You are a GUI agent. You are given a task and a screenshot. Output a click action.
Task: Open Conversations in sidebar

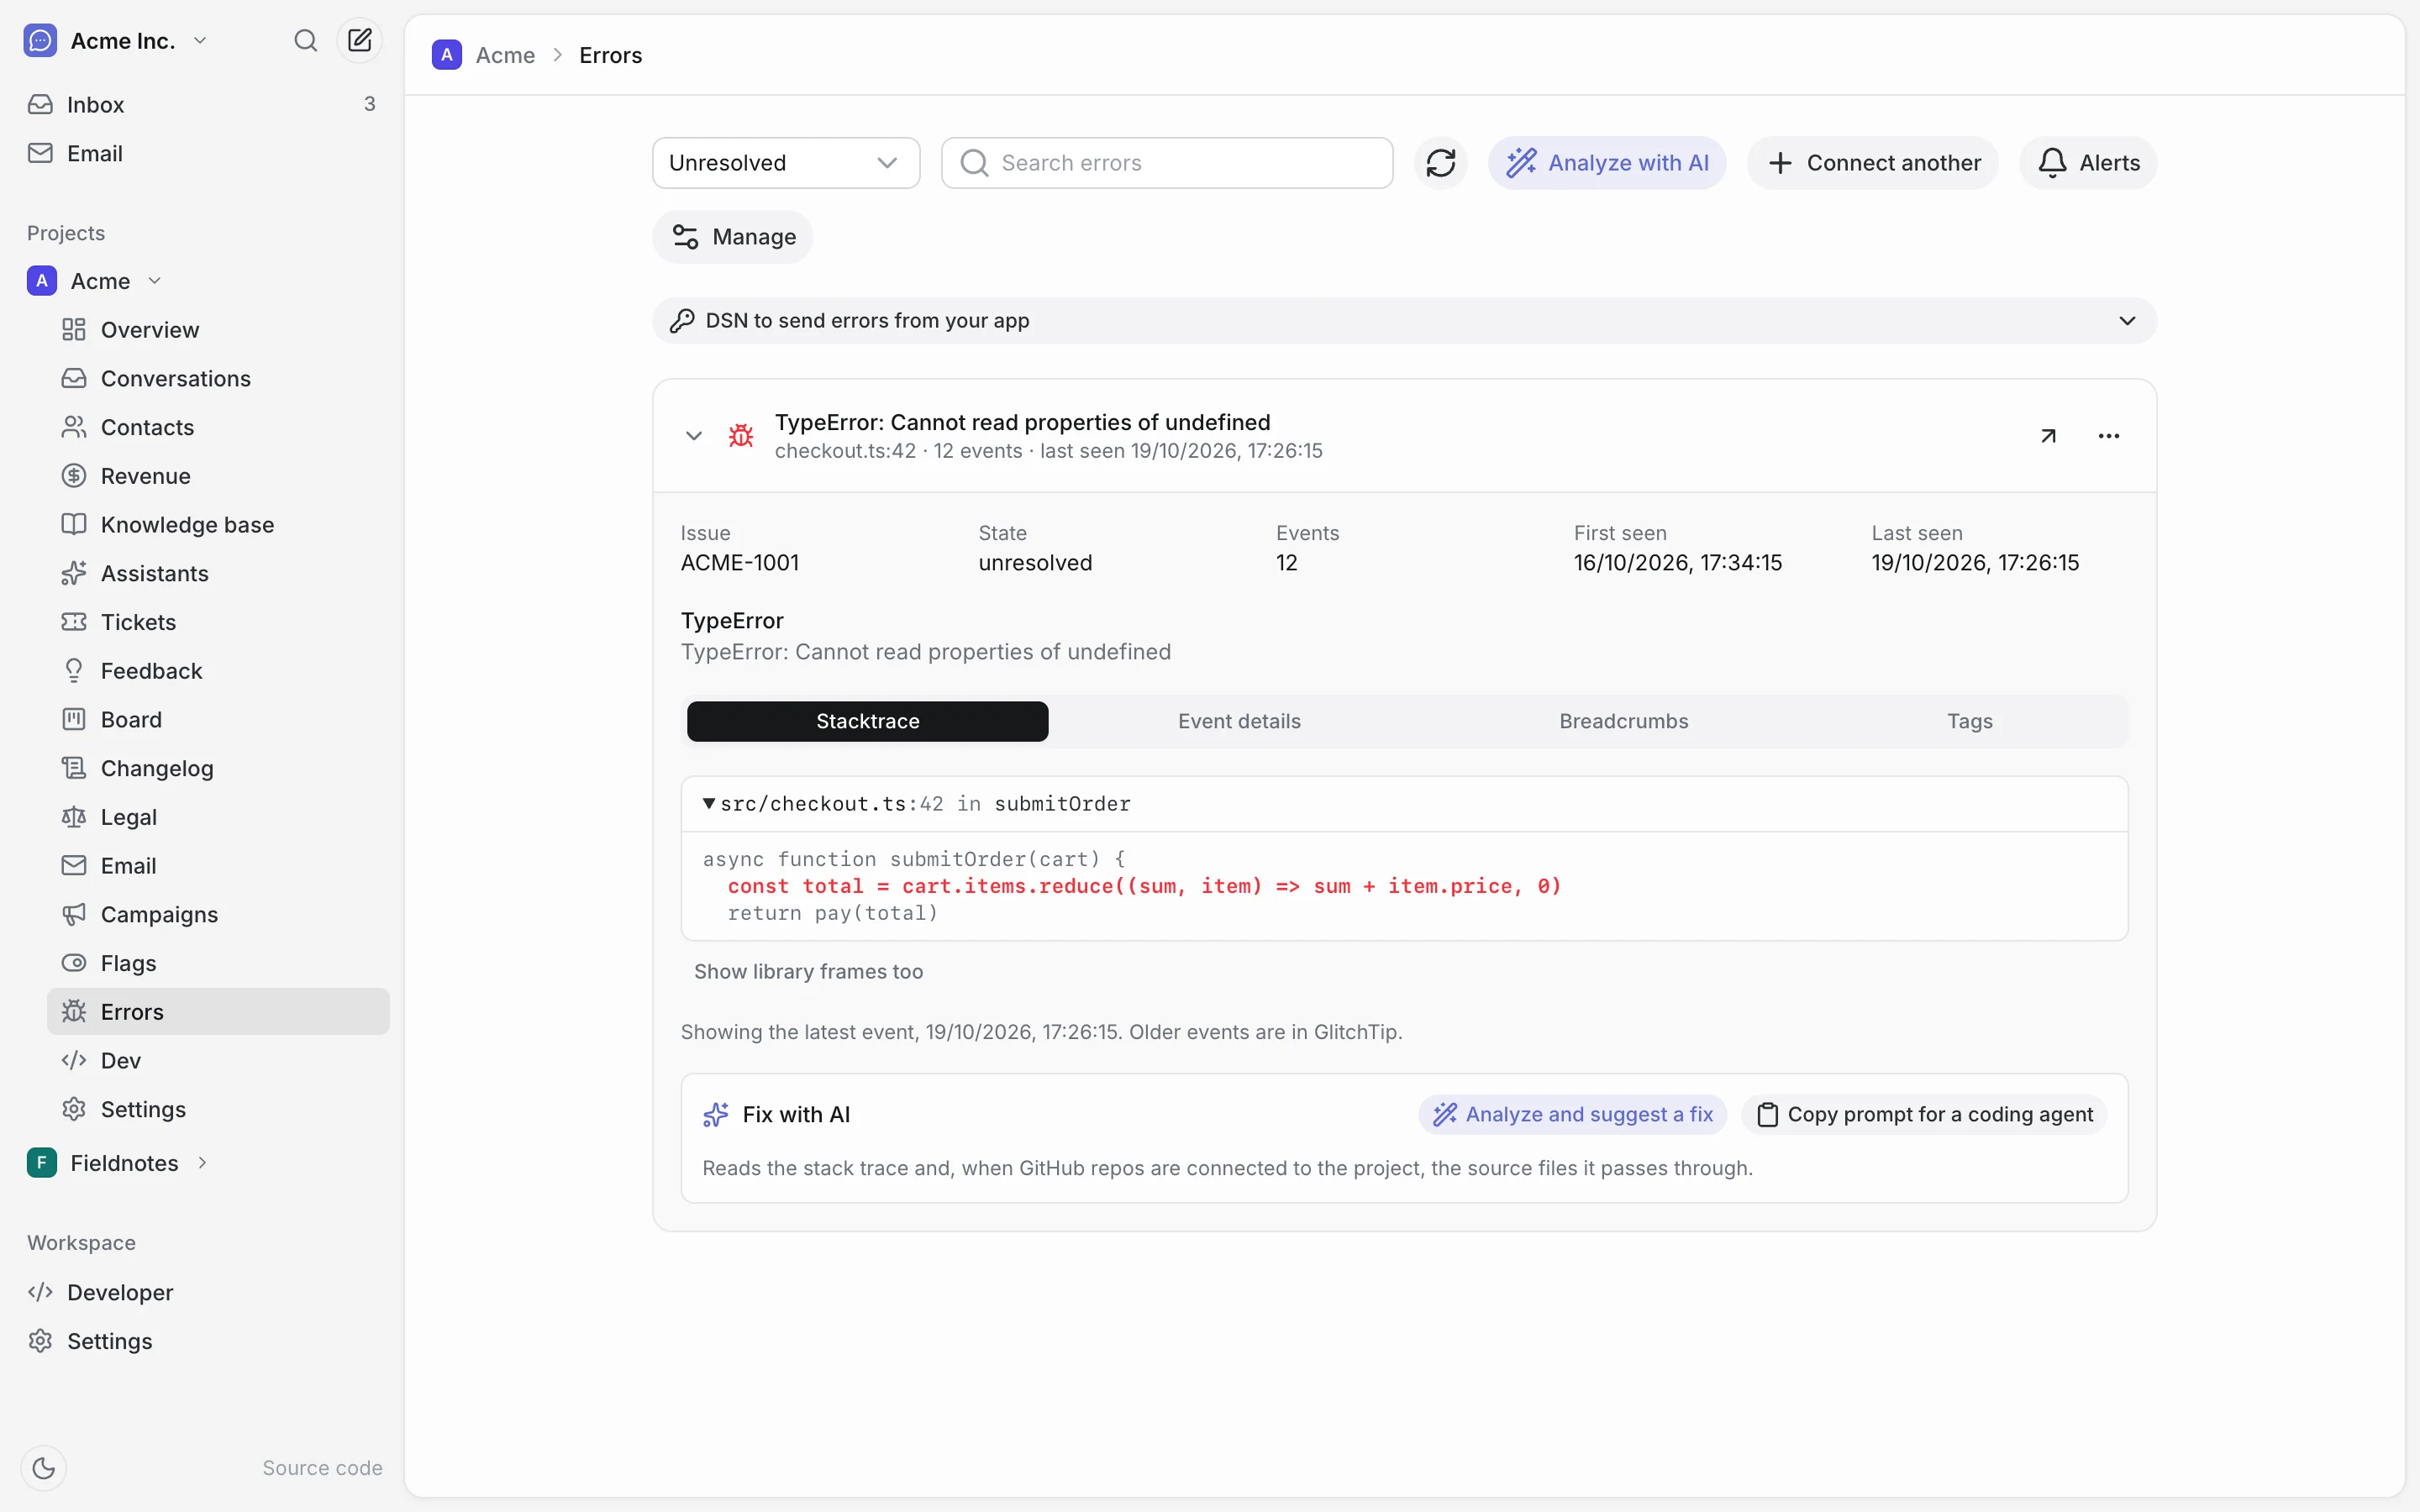[218, 379]
